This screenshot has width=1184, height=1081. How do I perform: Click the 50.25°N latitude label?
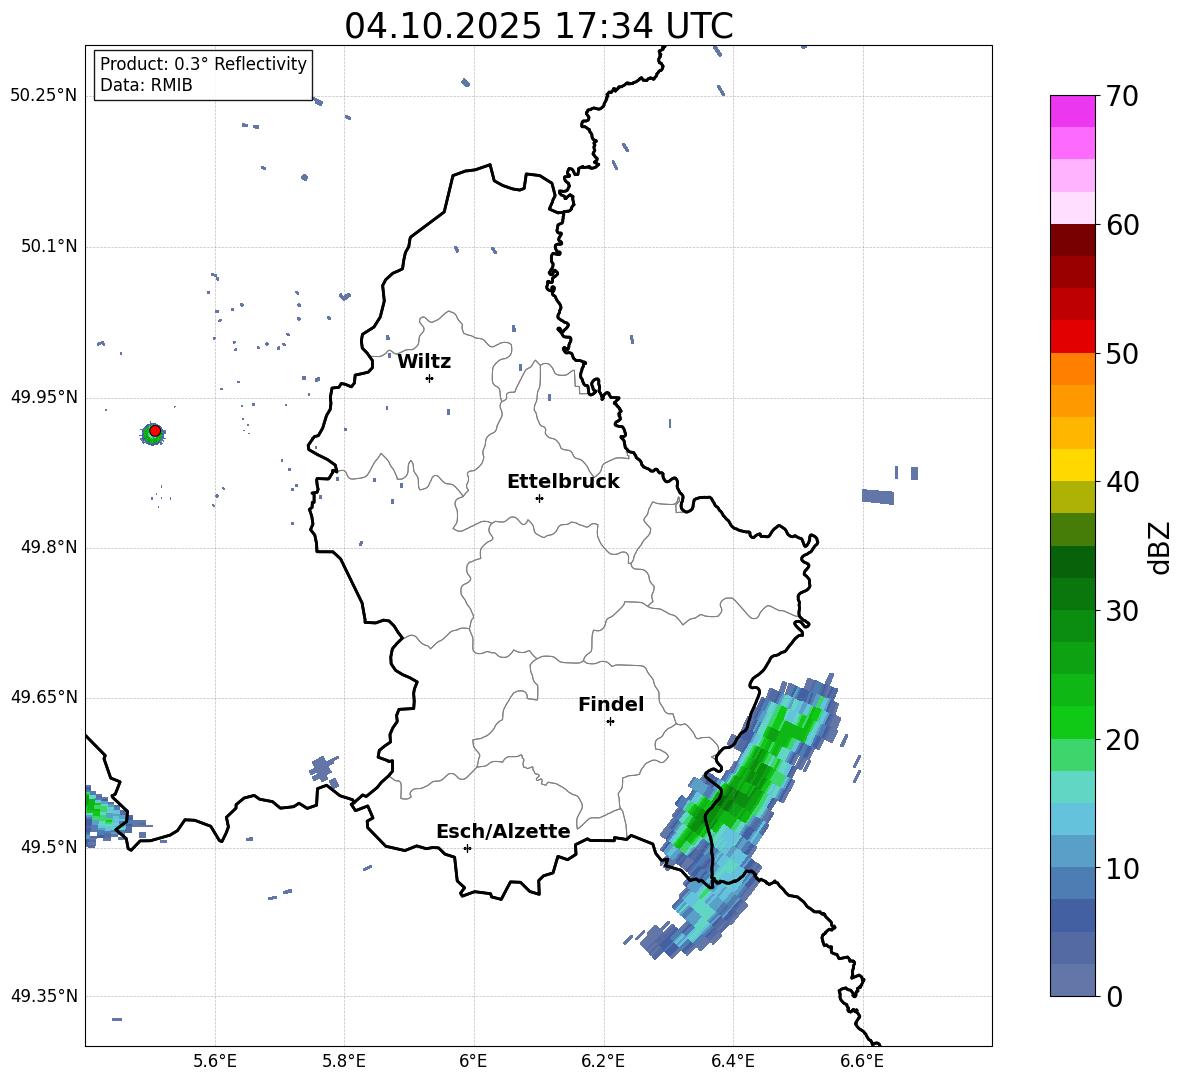click(x=44, y=96)
